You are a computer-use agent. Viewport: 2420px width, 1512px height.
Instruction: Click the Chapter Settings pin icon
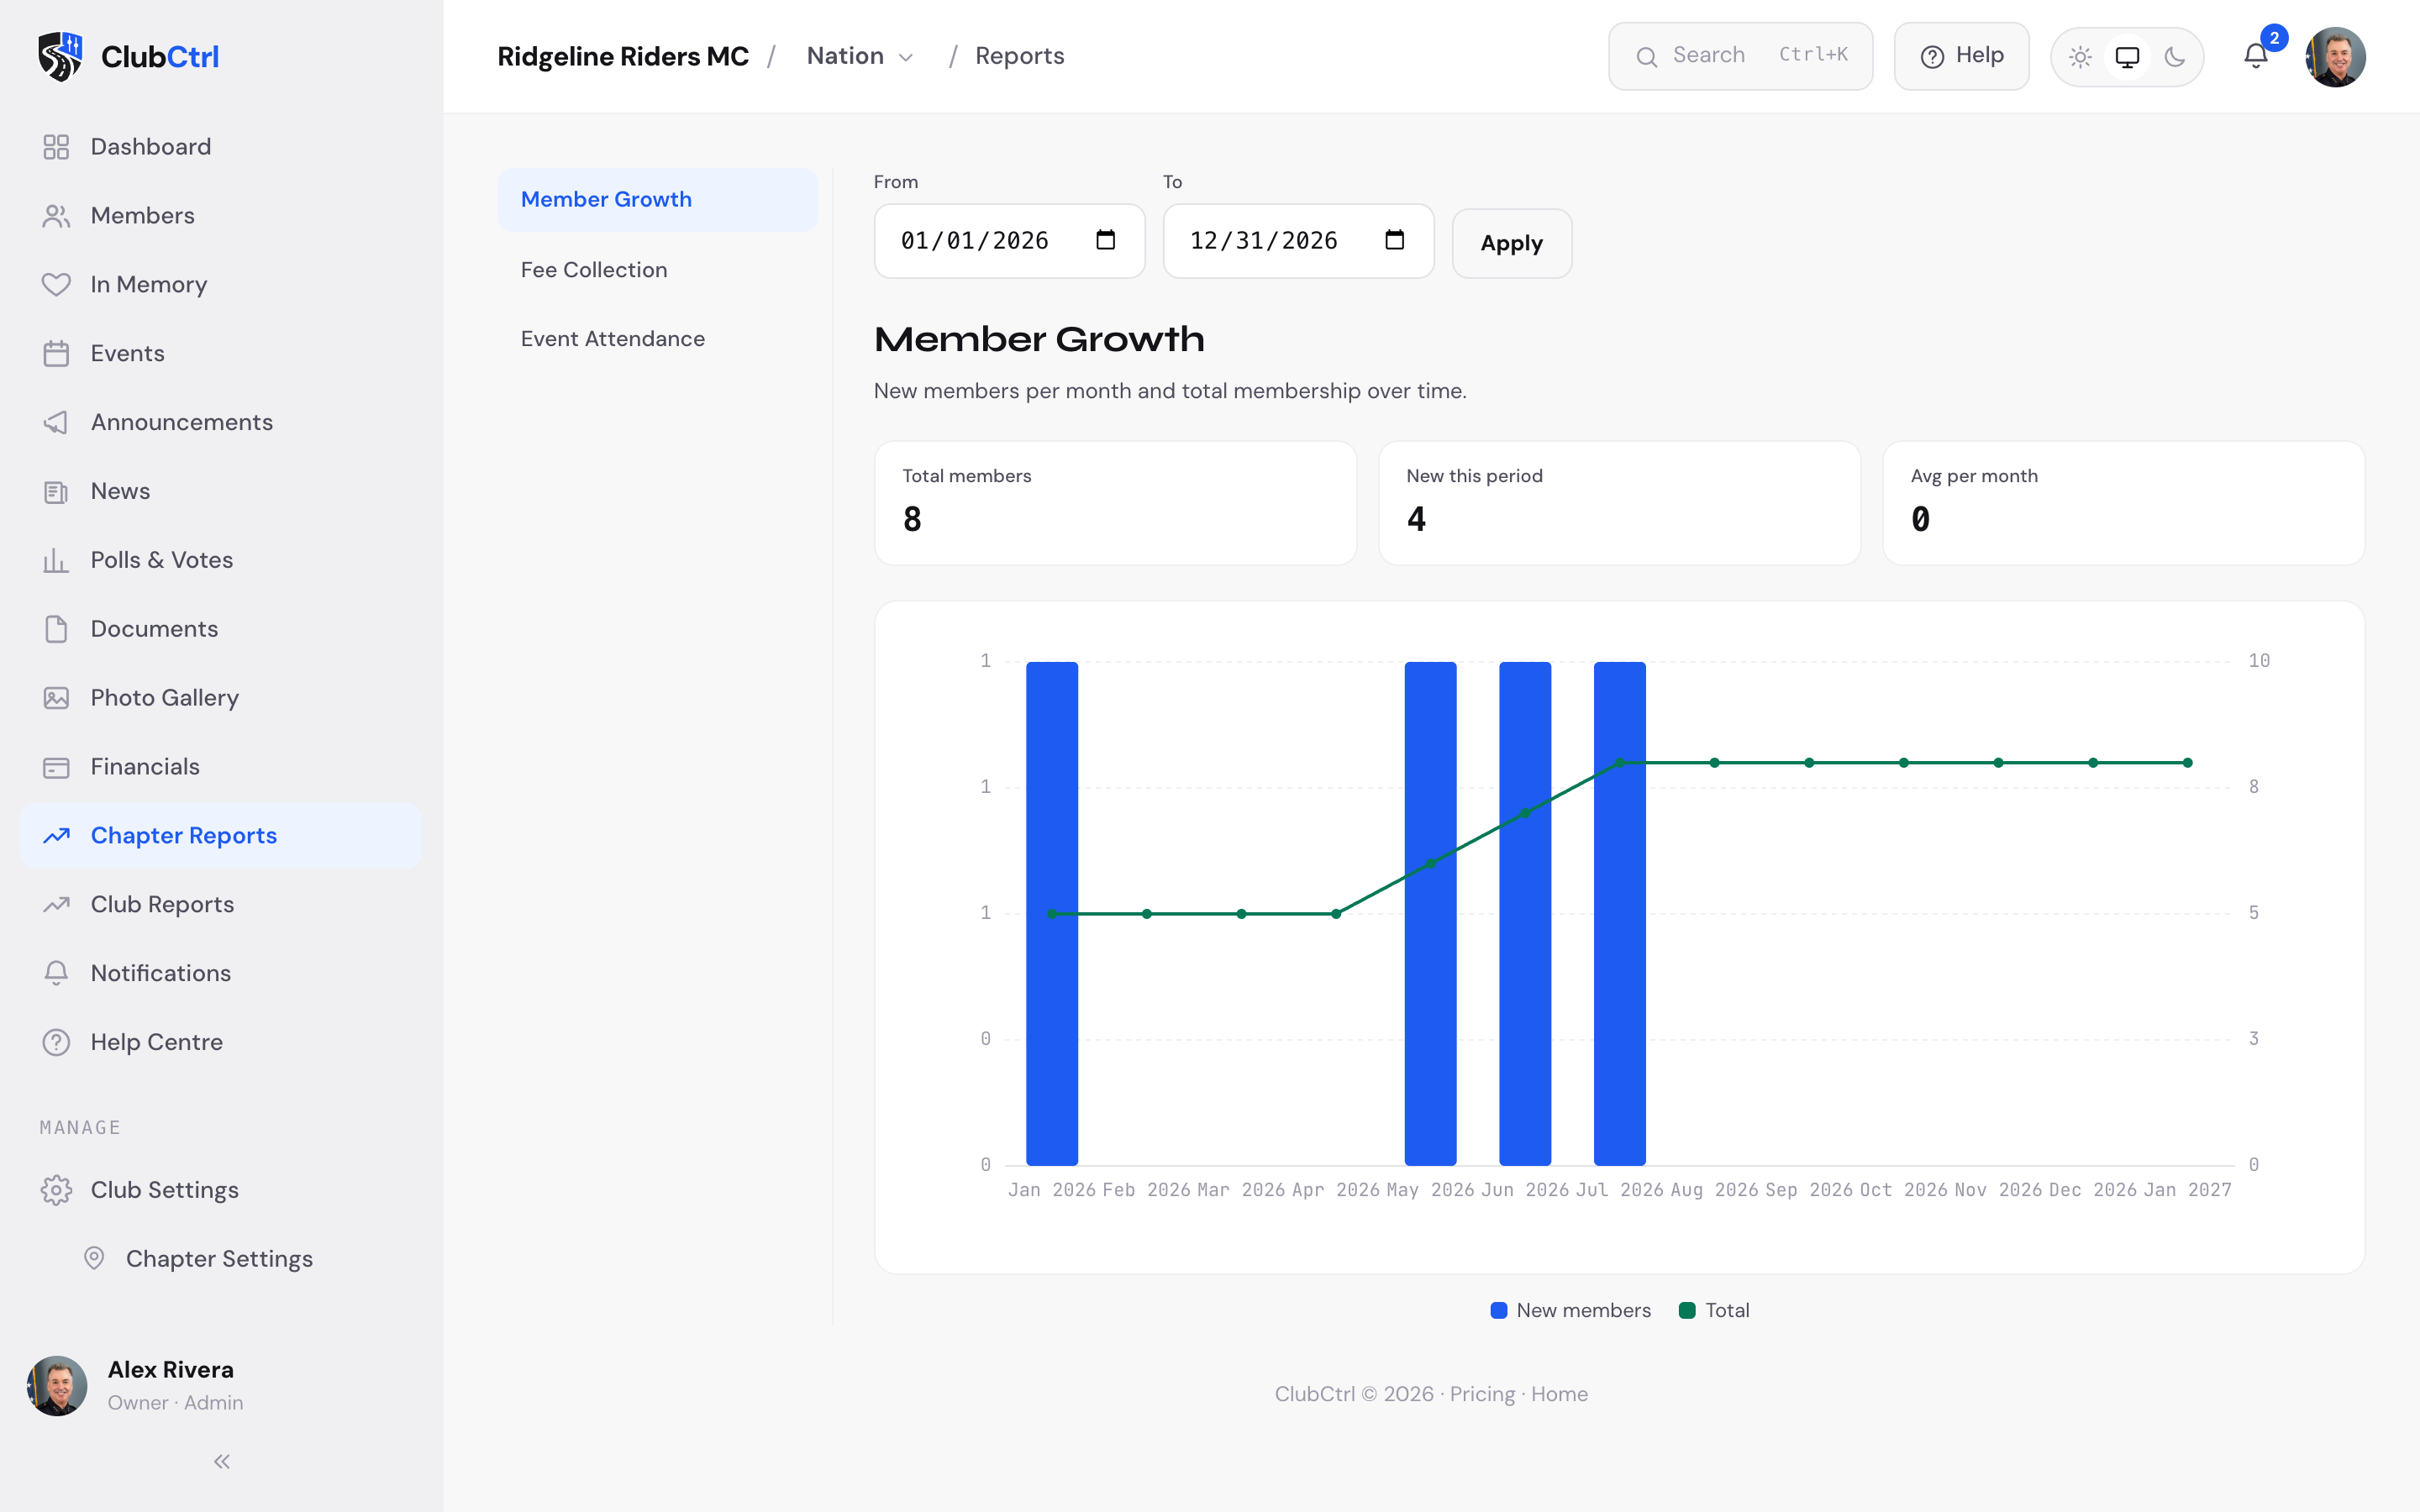[94, 1258]
